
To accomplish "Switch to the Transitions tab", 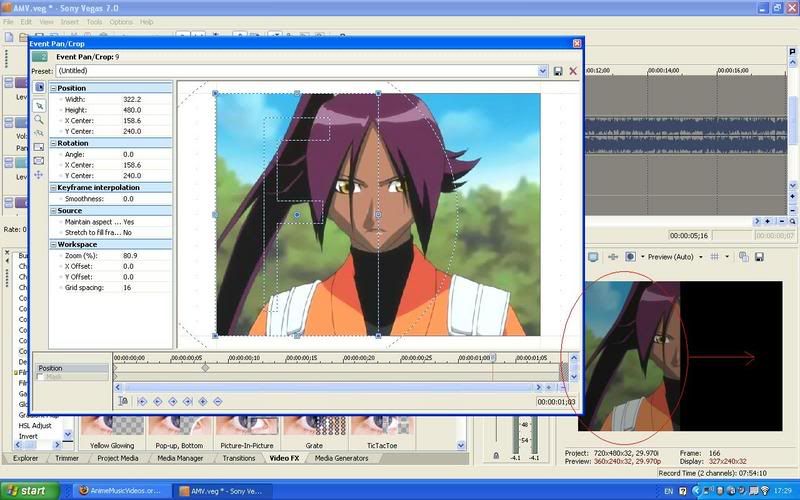I will (239, 458).
